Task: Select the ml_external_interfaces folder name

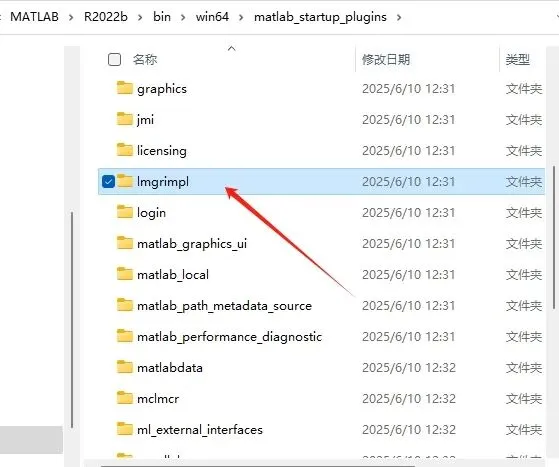Action: pos(200,430)
